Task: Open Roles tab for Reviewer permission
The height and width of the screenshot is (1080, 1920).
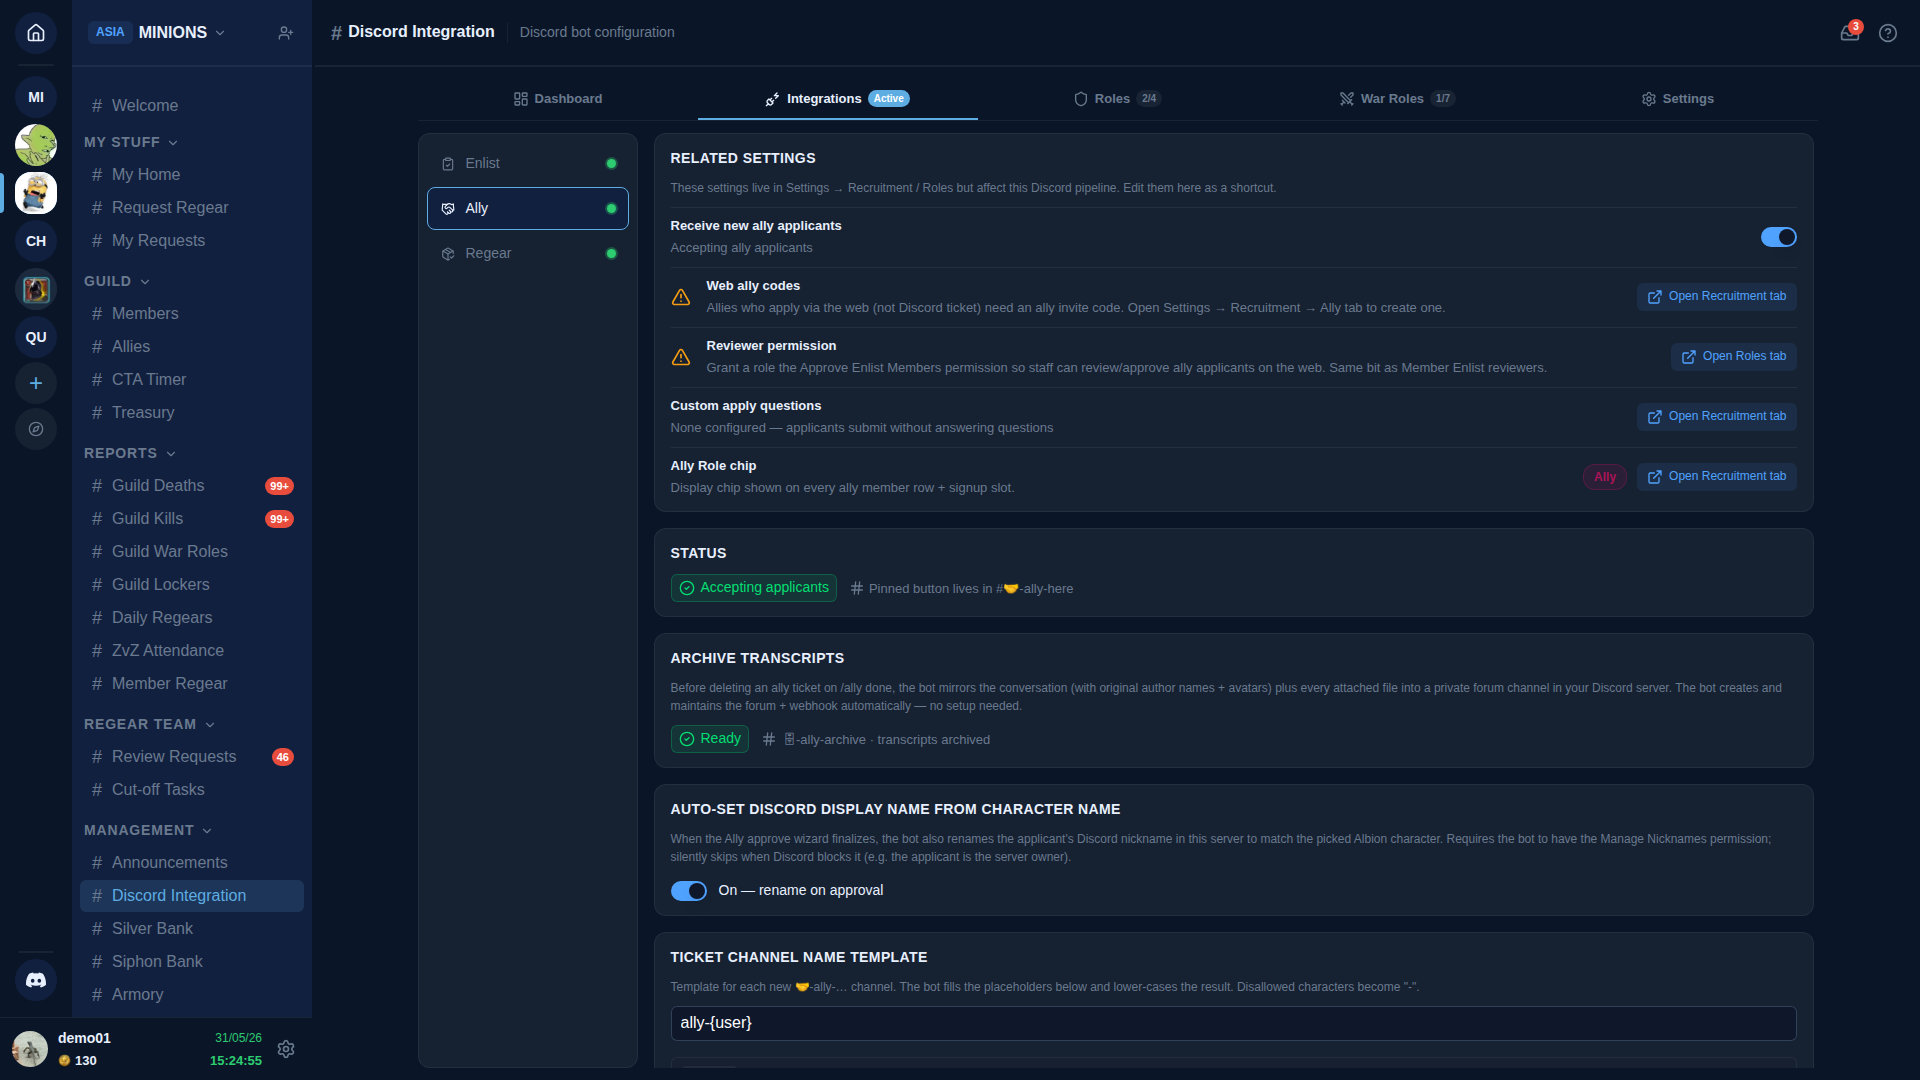Action: (x=1733, y=357)
